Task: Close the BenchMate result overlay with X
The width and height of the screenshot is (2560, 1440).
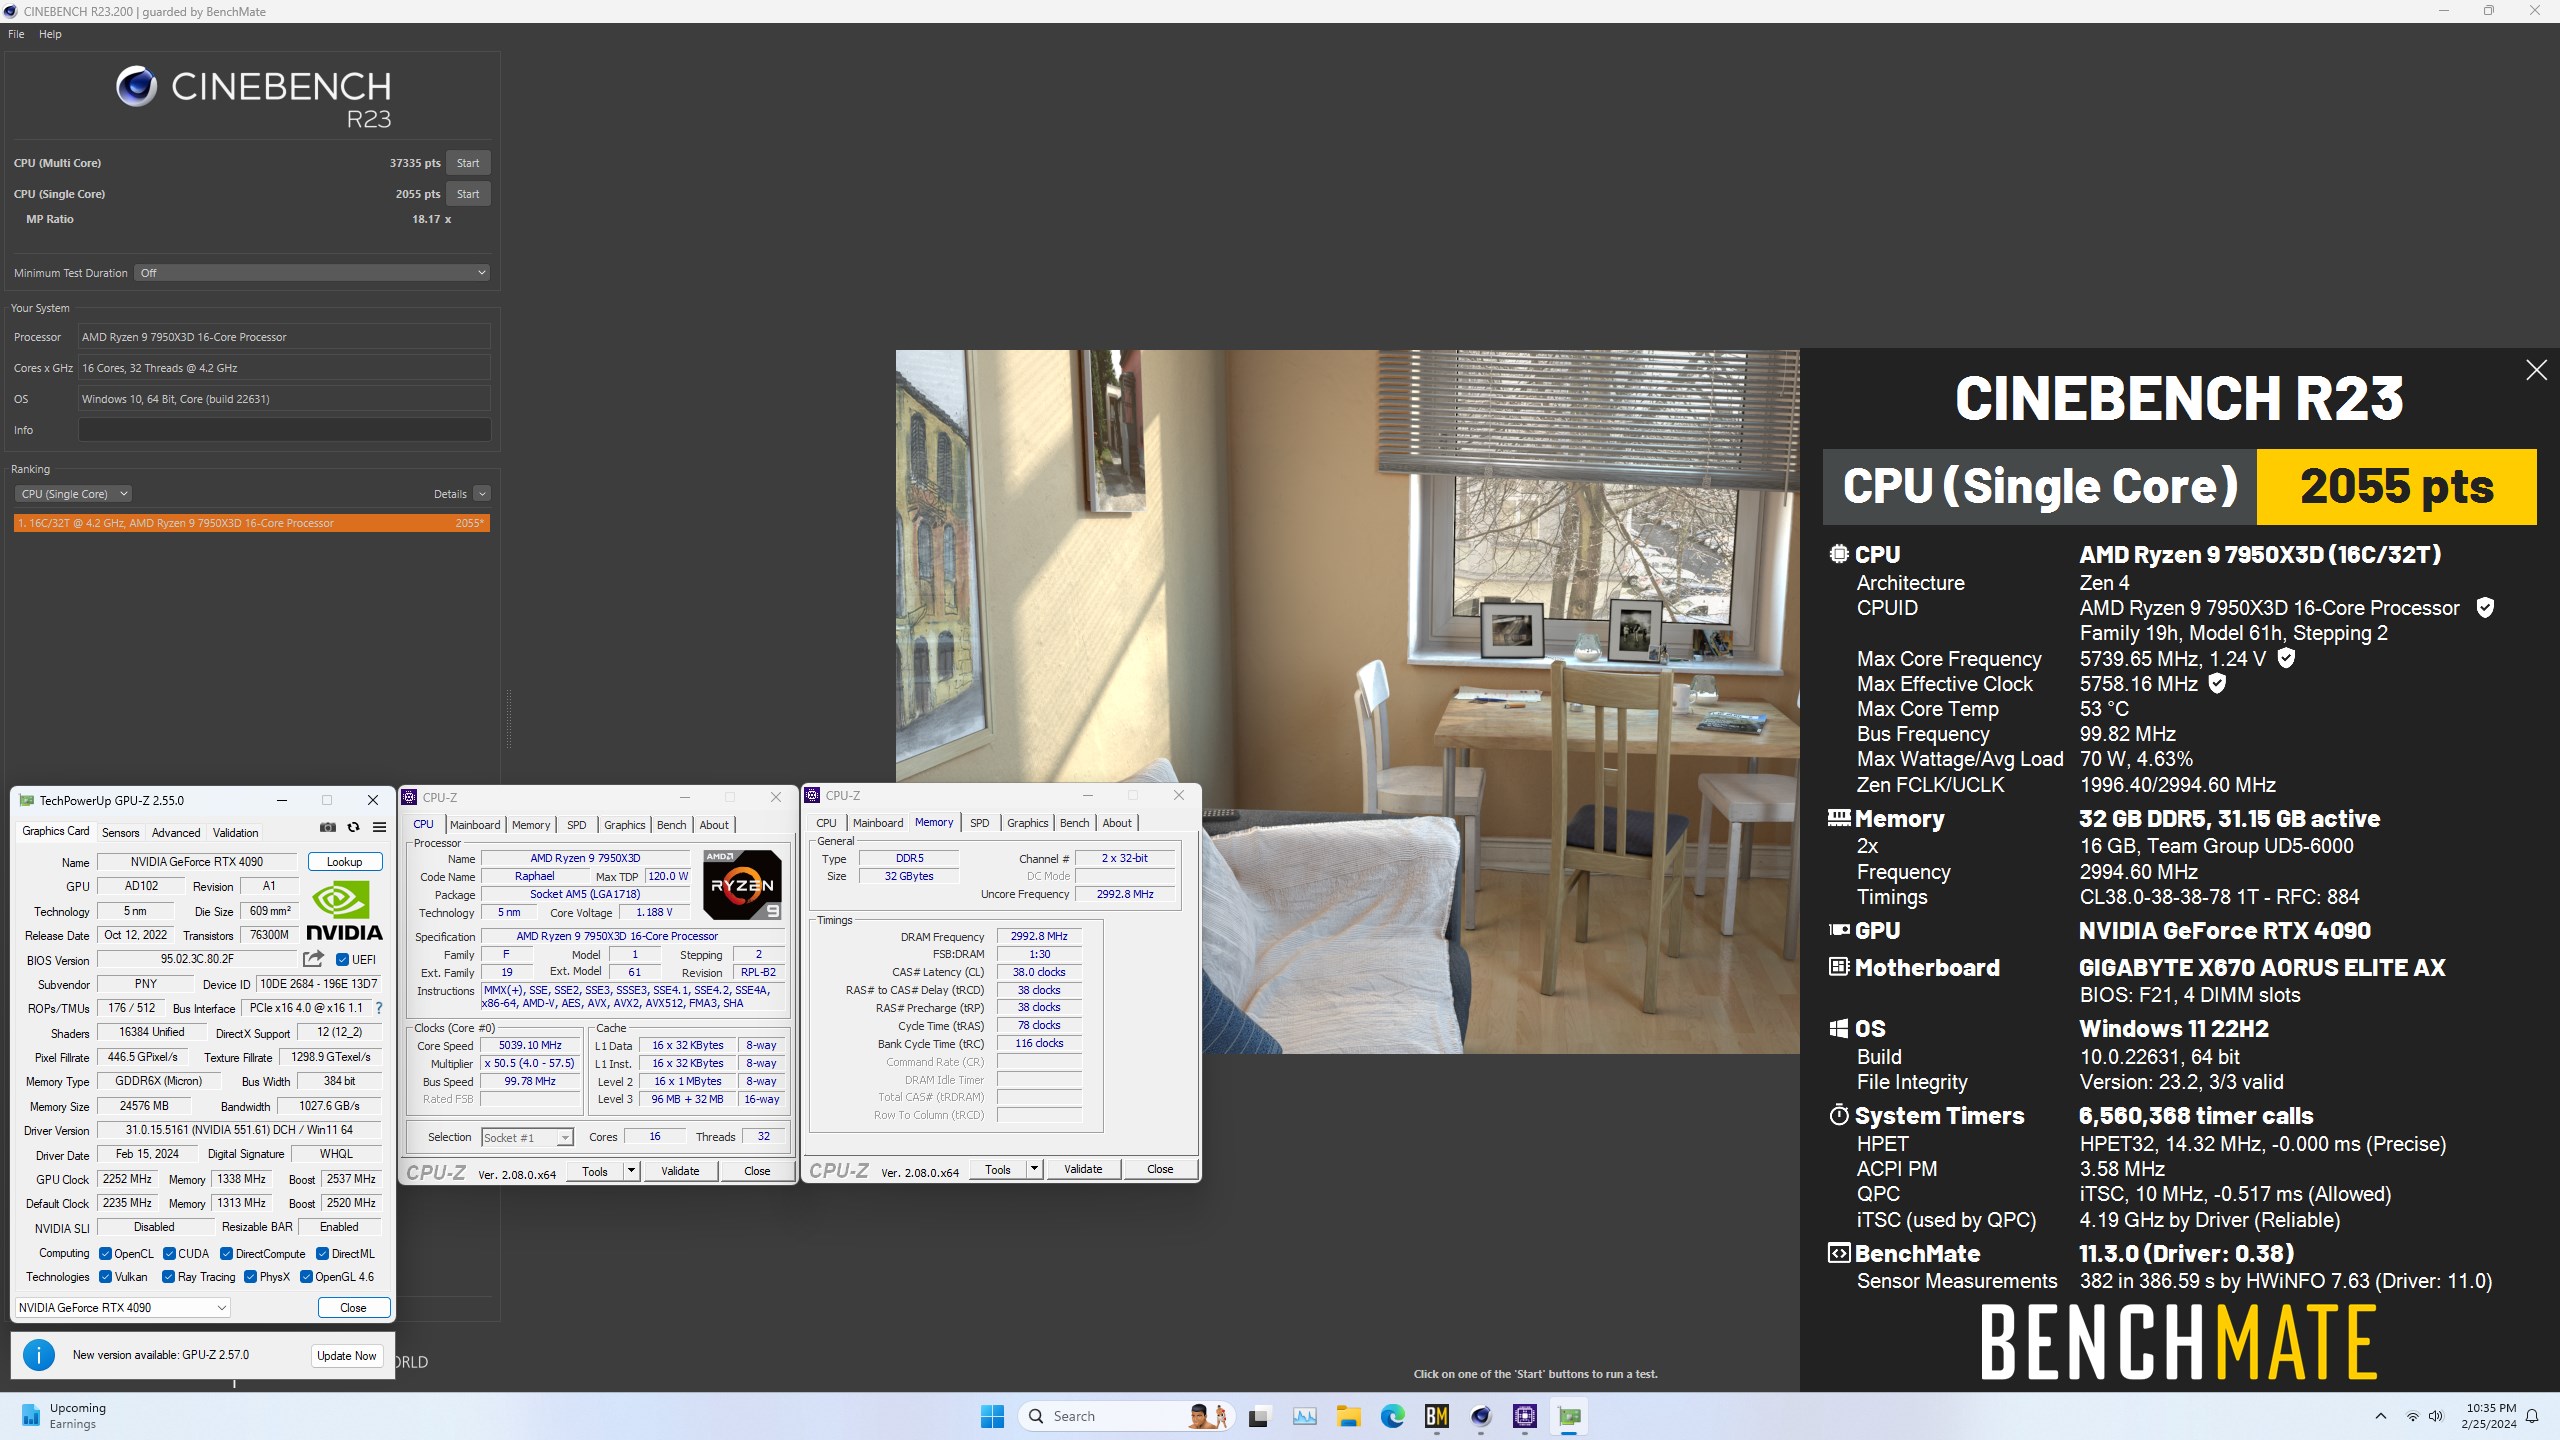Action: pyautogui.click(x=2536, y=370)
